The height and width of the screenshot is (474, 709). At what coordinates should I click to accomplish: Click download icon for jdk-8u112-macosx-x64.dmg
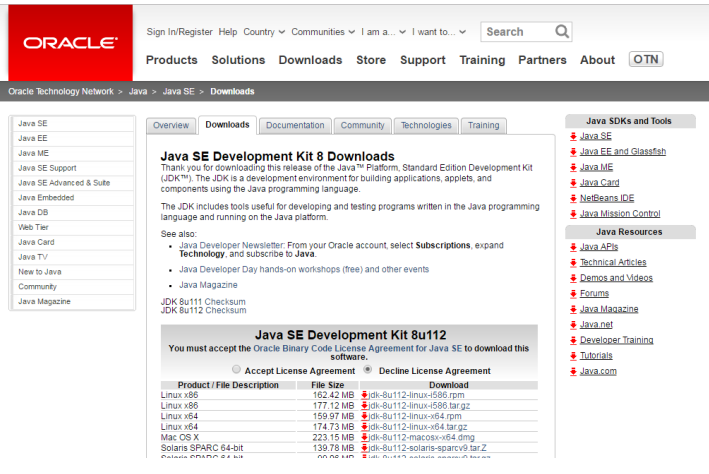(364, 437)
